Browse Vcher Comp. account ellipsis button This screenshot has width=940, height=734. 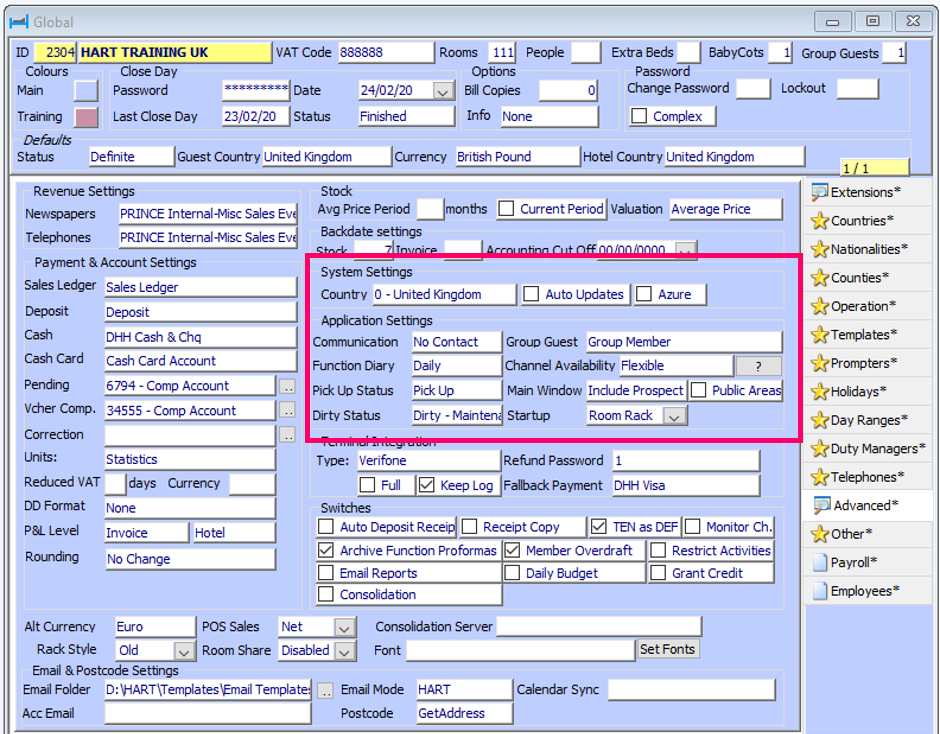click(x=288, y=411)
